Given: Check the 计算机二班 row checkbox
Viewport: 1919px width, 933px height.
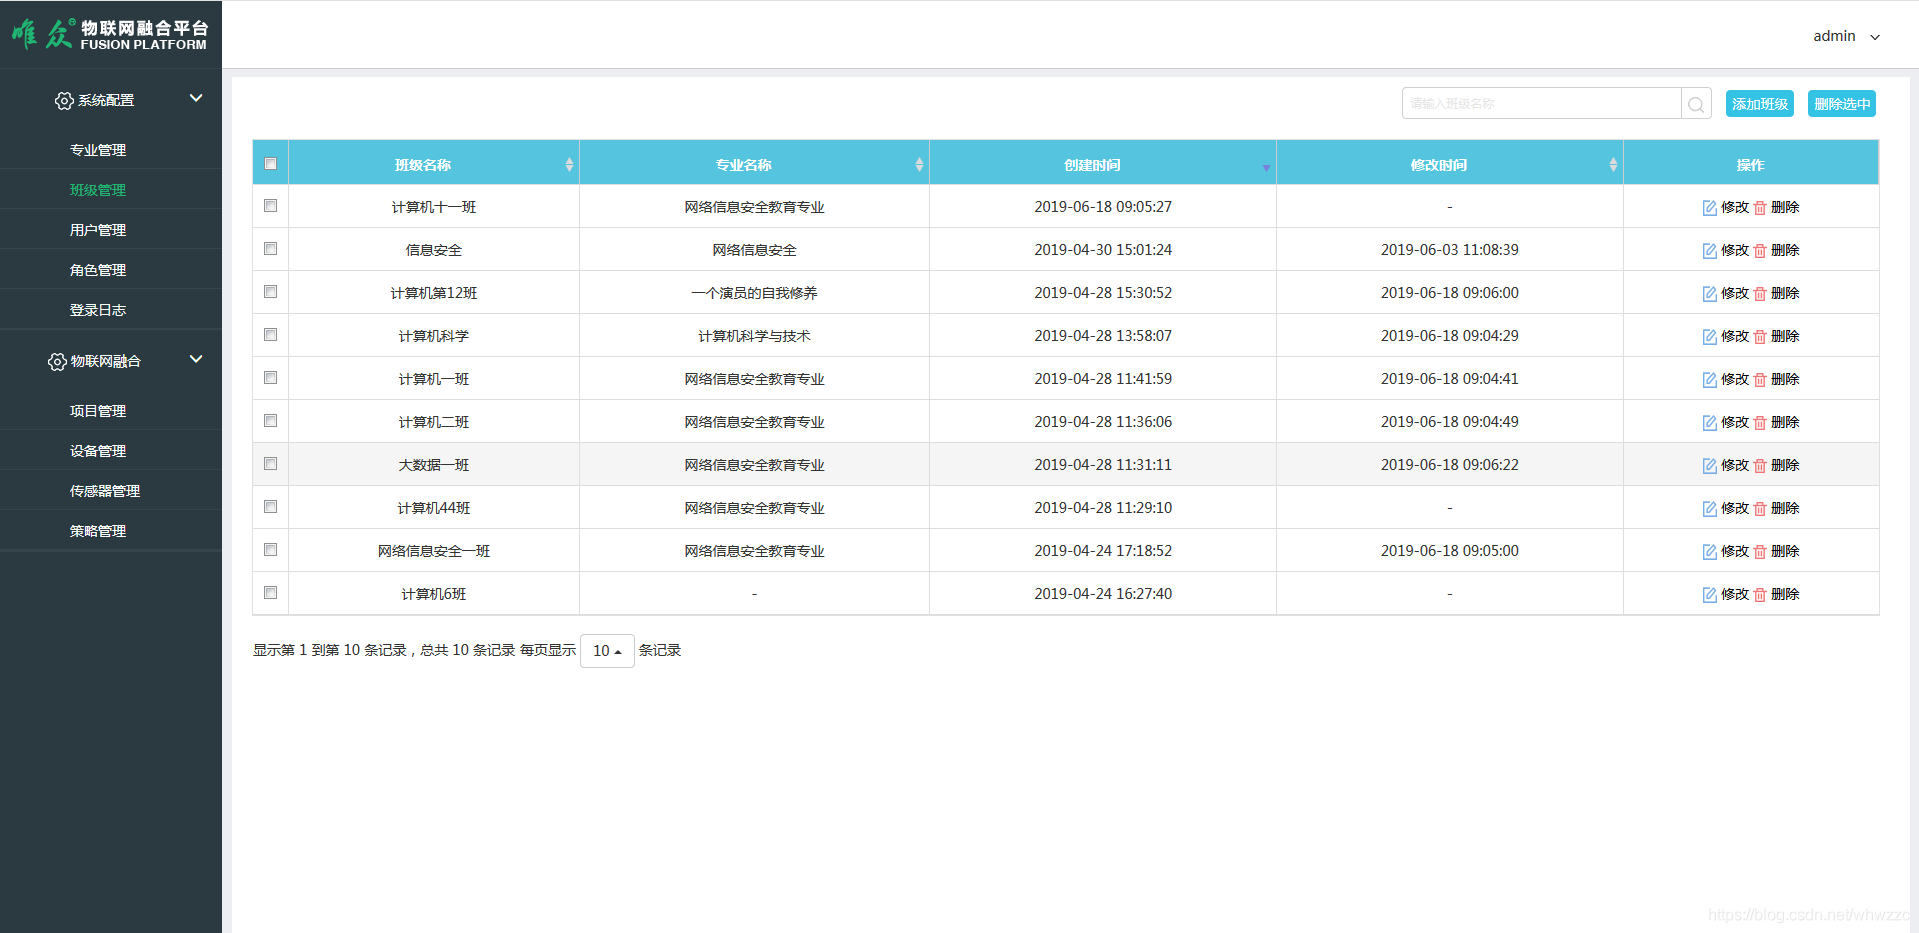Looking at the screenshot, I should (x=270, y=421).
